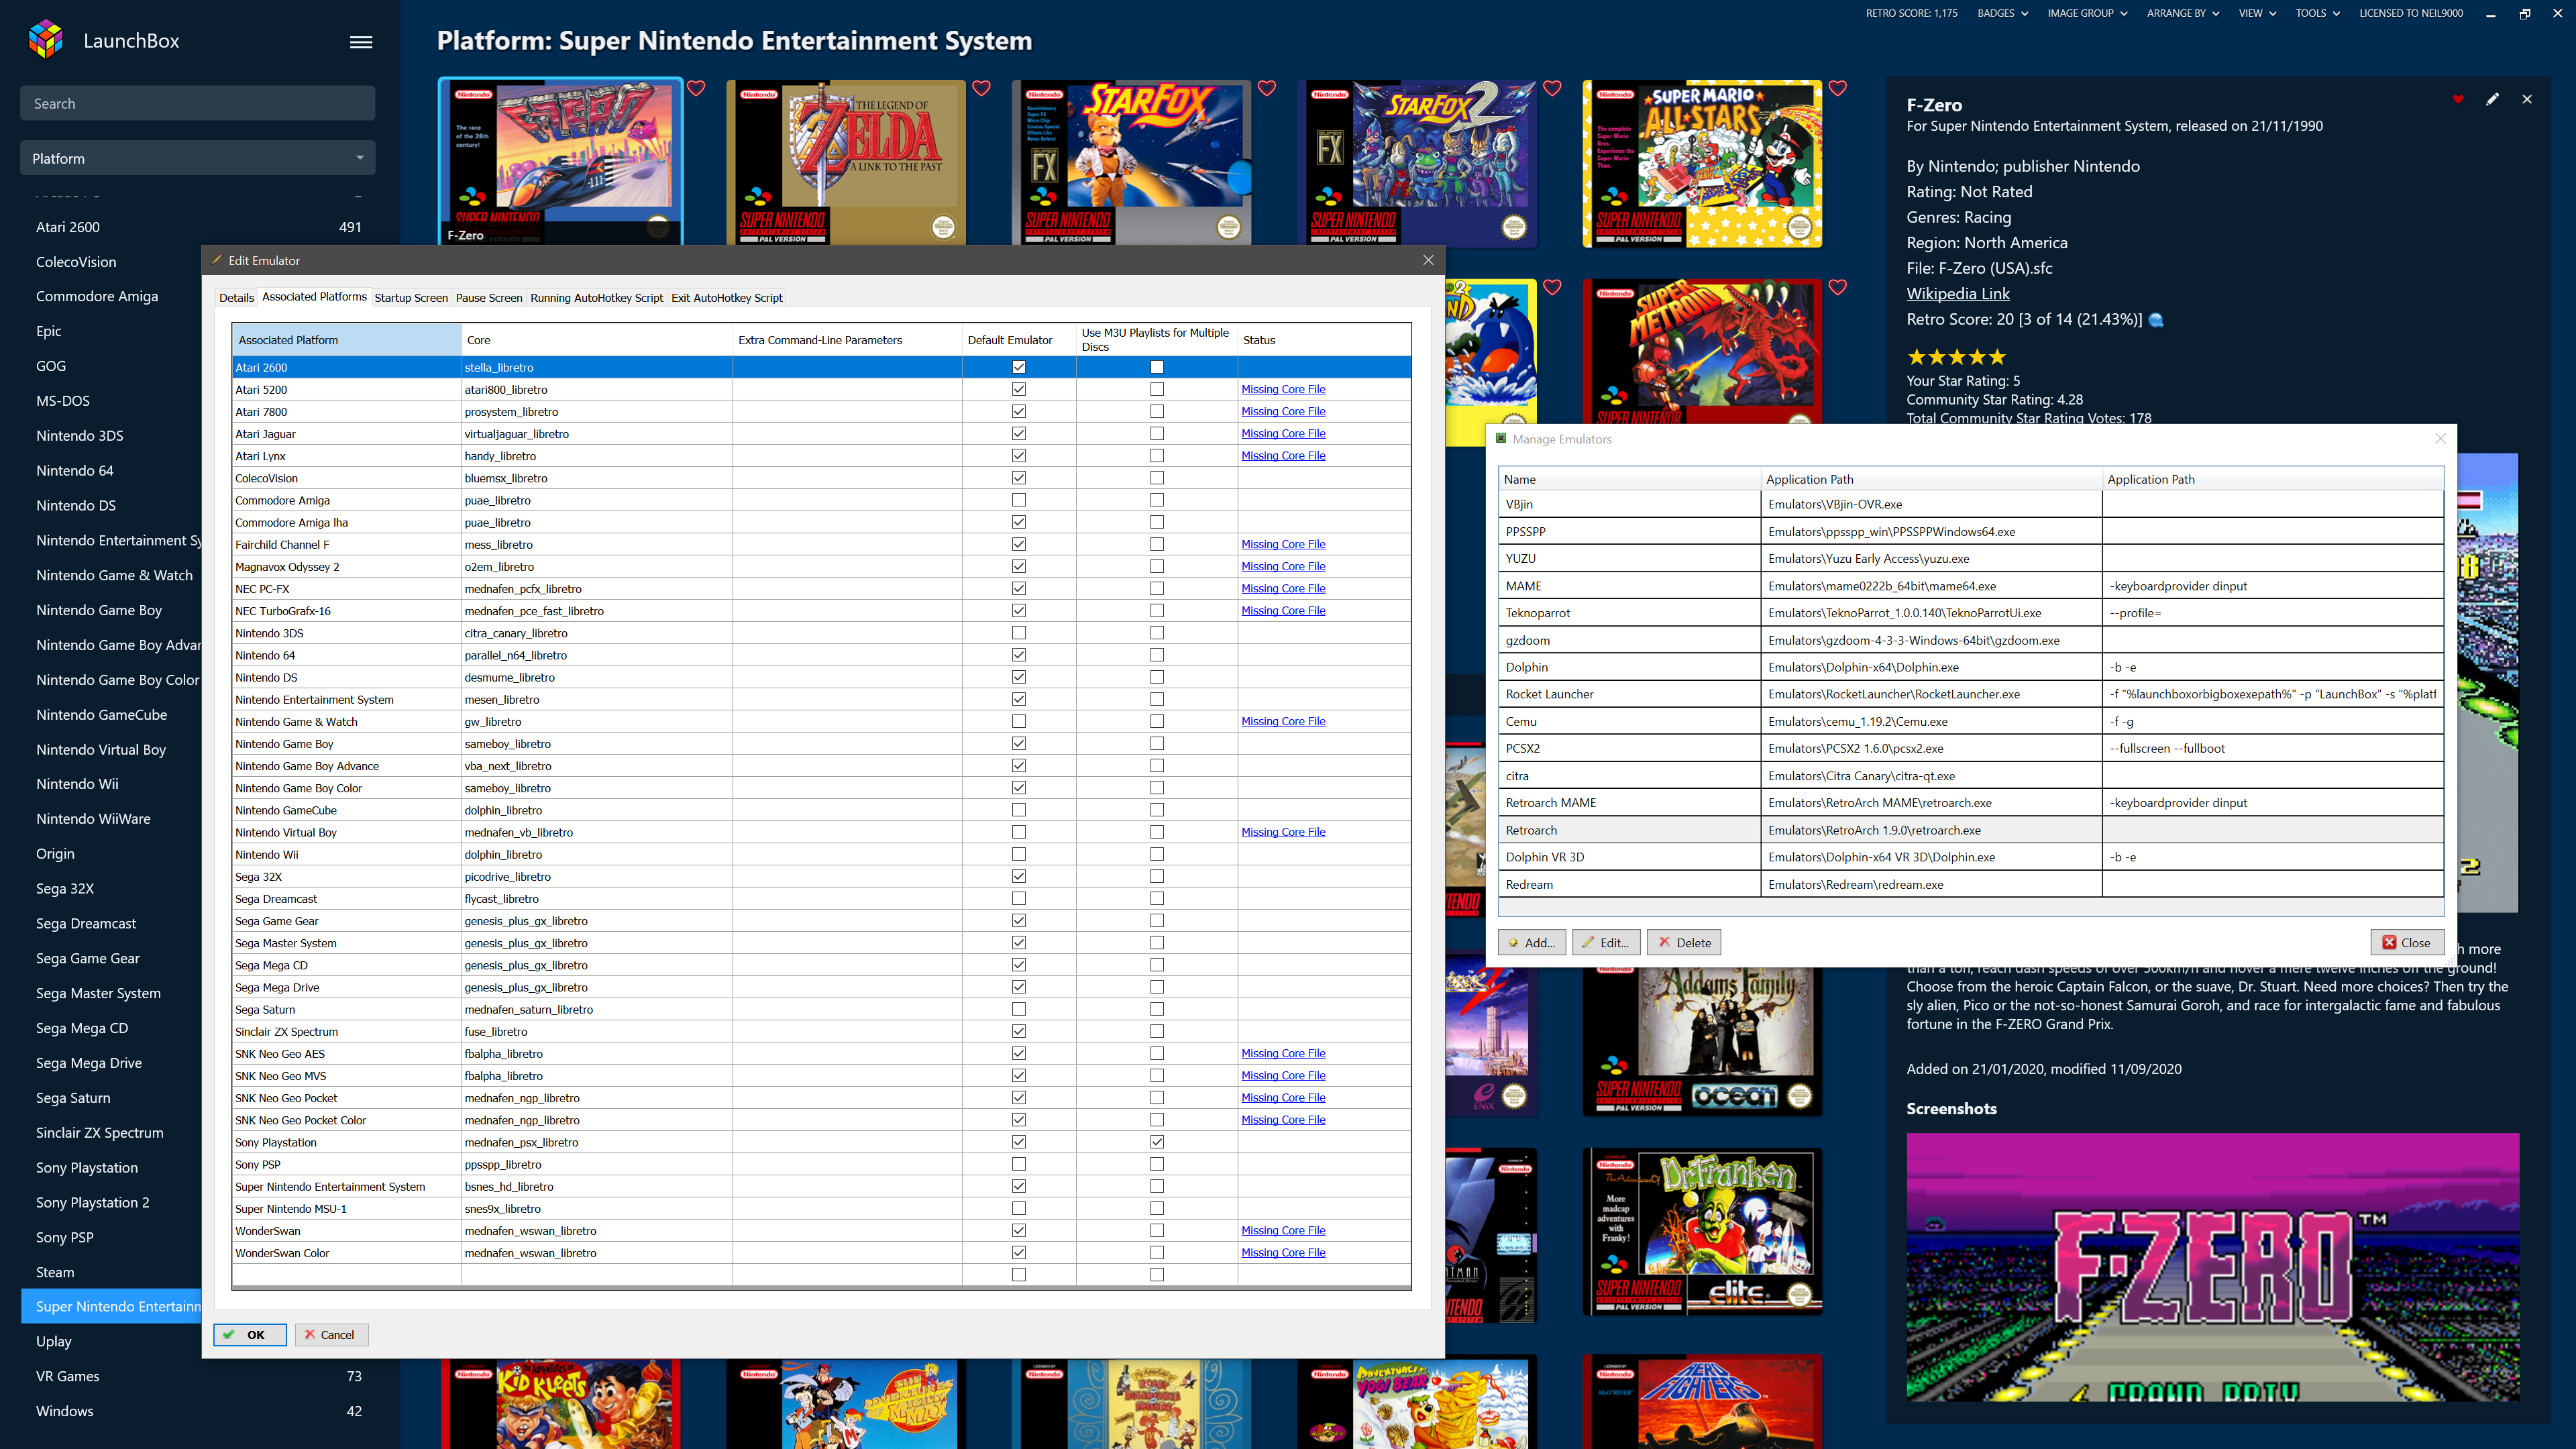Close the Manage Emulators window

[2440, 438]
